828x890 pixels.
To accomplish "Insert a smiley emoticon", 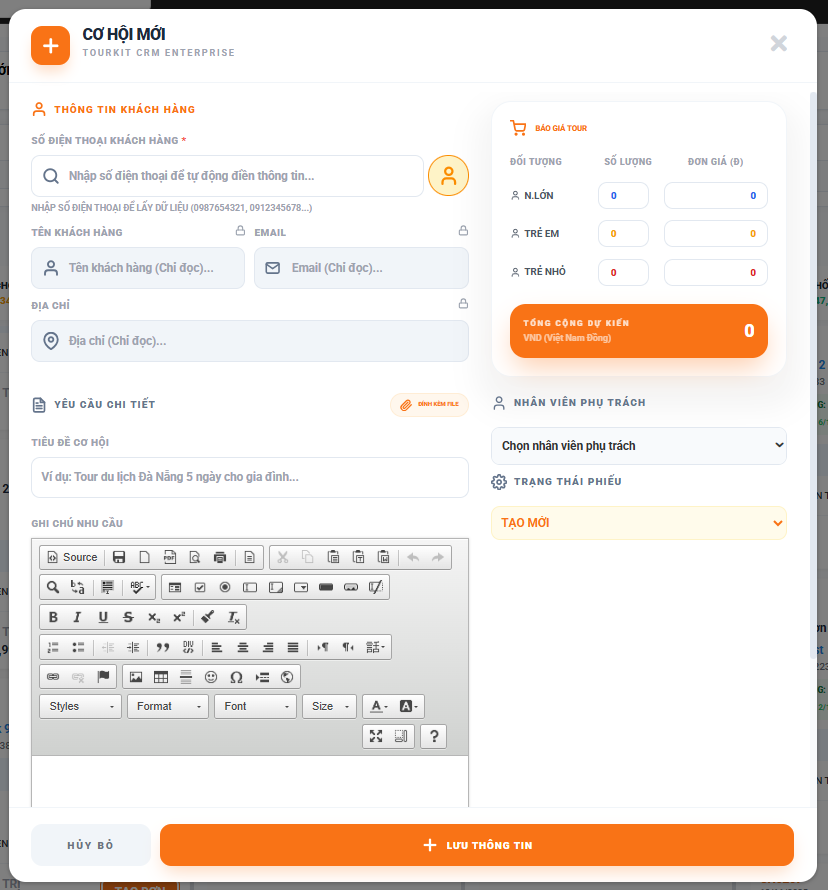I will (211, 677).
